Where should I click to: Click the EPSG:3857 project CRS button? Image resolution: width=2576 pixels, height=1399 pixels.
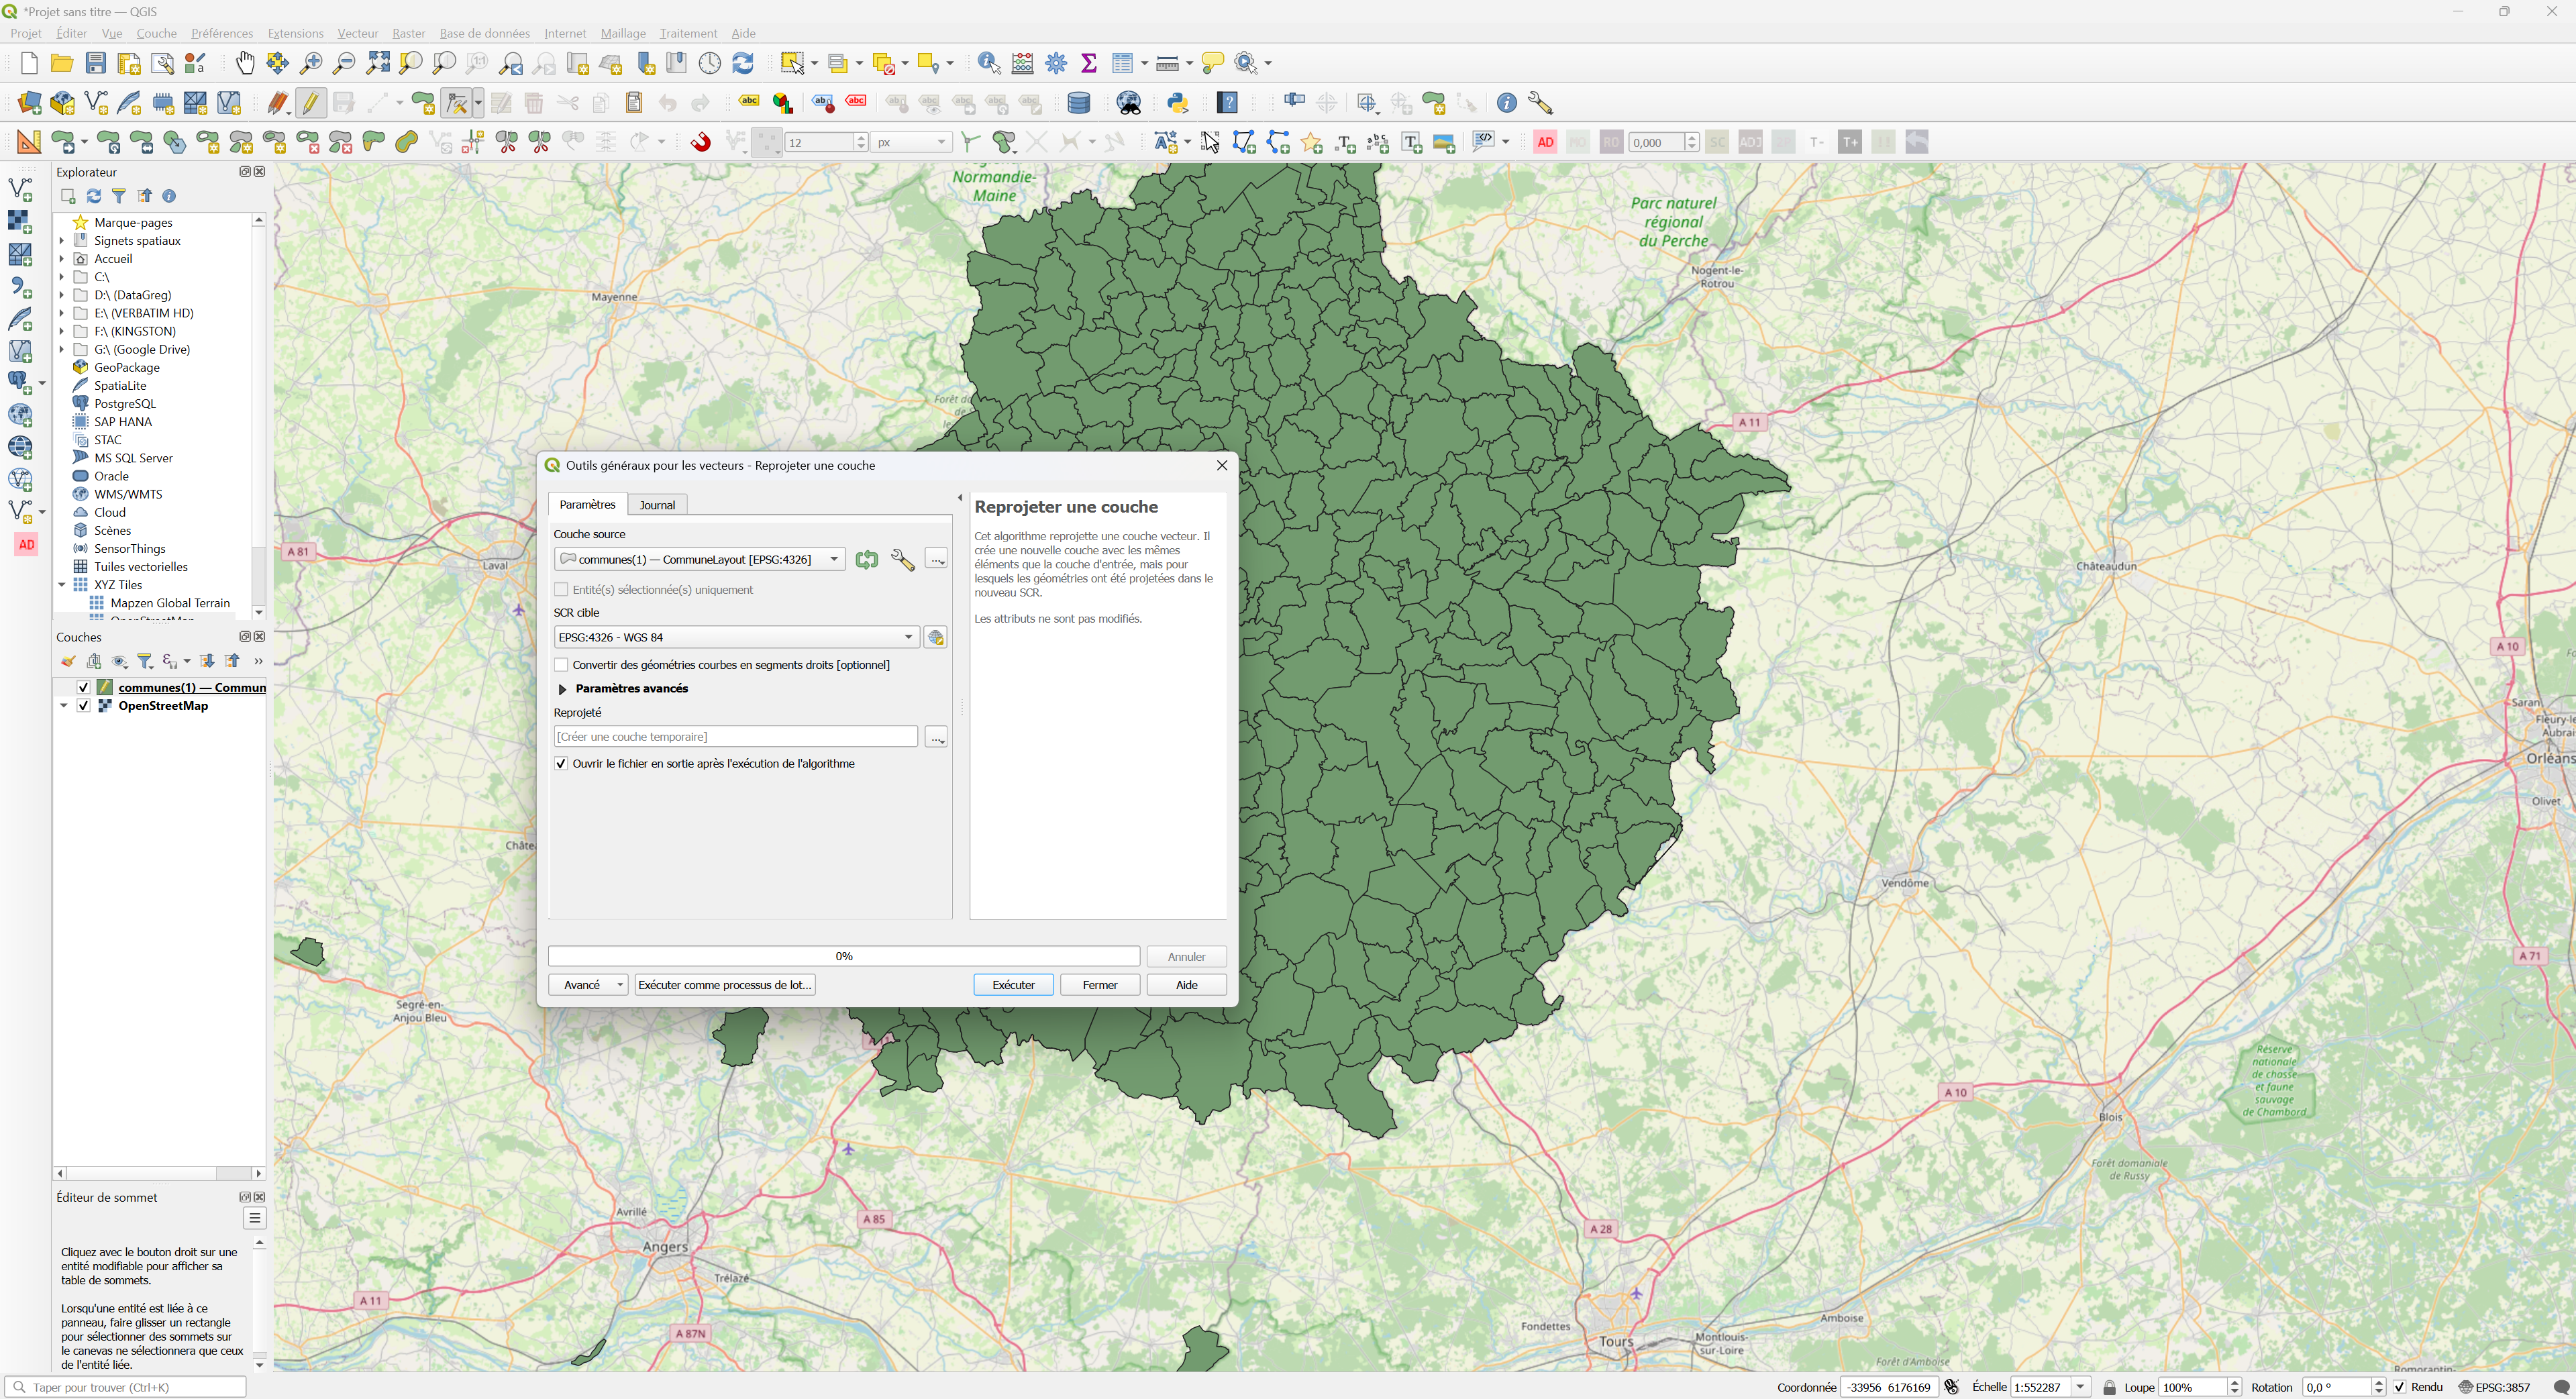pos(2494,1387)
